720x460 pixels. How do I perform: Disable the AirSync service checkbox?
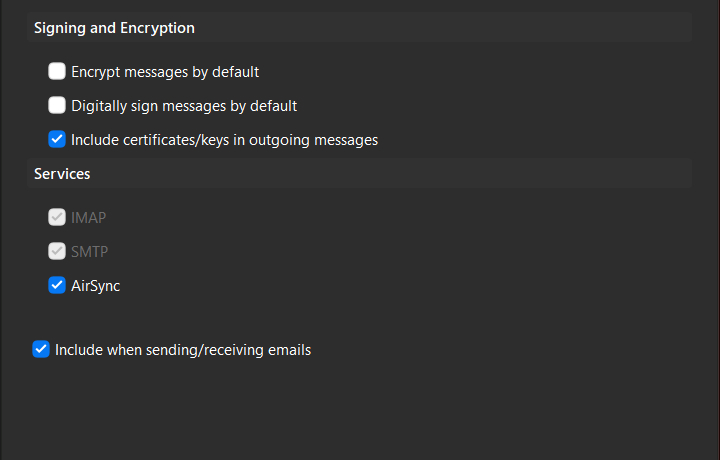(x=57, y=286)
